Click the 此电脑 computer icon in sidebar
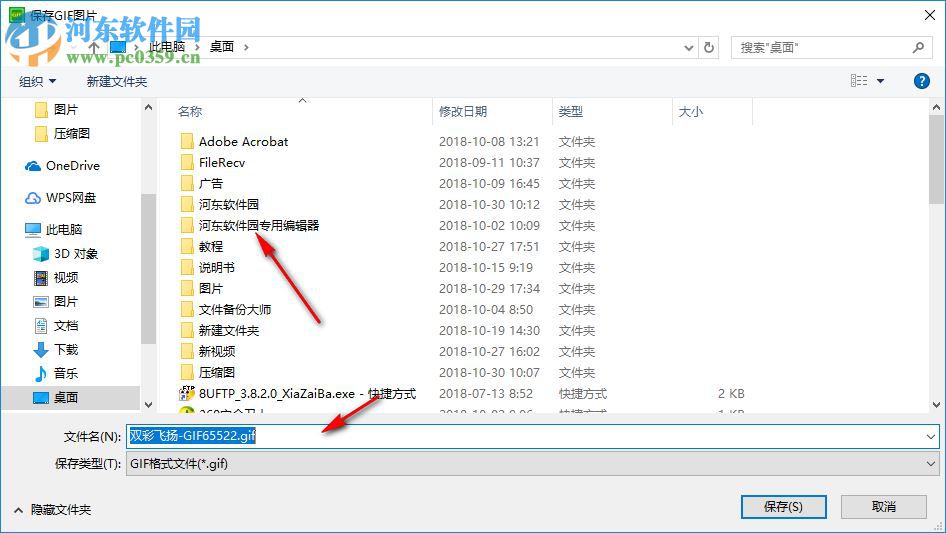The width and height of the screenshot is (946, 533). click(33, 229)
